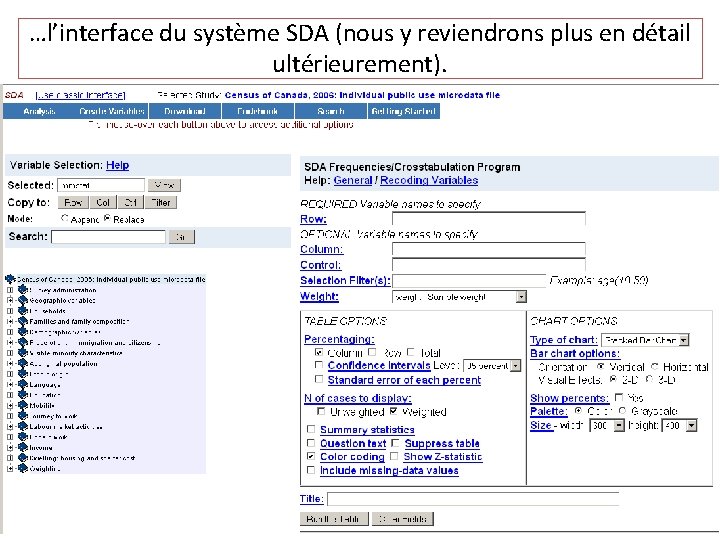Check the Summary statistics checkbox
Image resolution: width=720 pixels, height=540 pixels.
(x=311, y=429)
